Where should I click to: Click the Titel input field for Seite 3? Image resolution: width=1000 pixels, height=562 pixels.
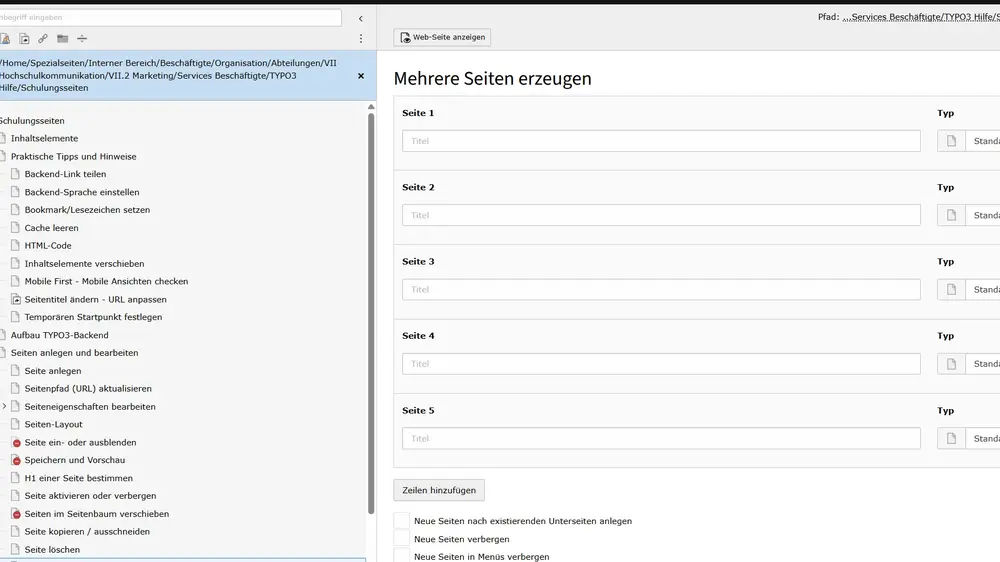click(661, 290)
